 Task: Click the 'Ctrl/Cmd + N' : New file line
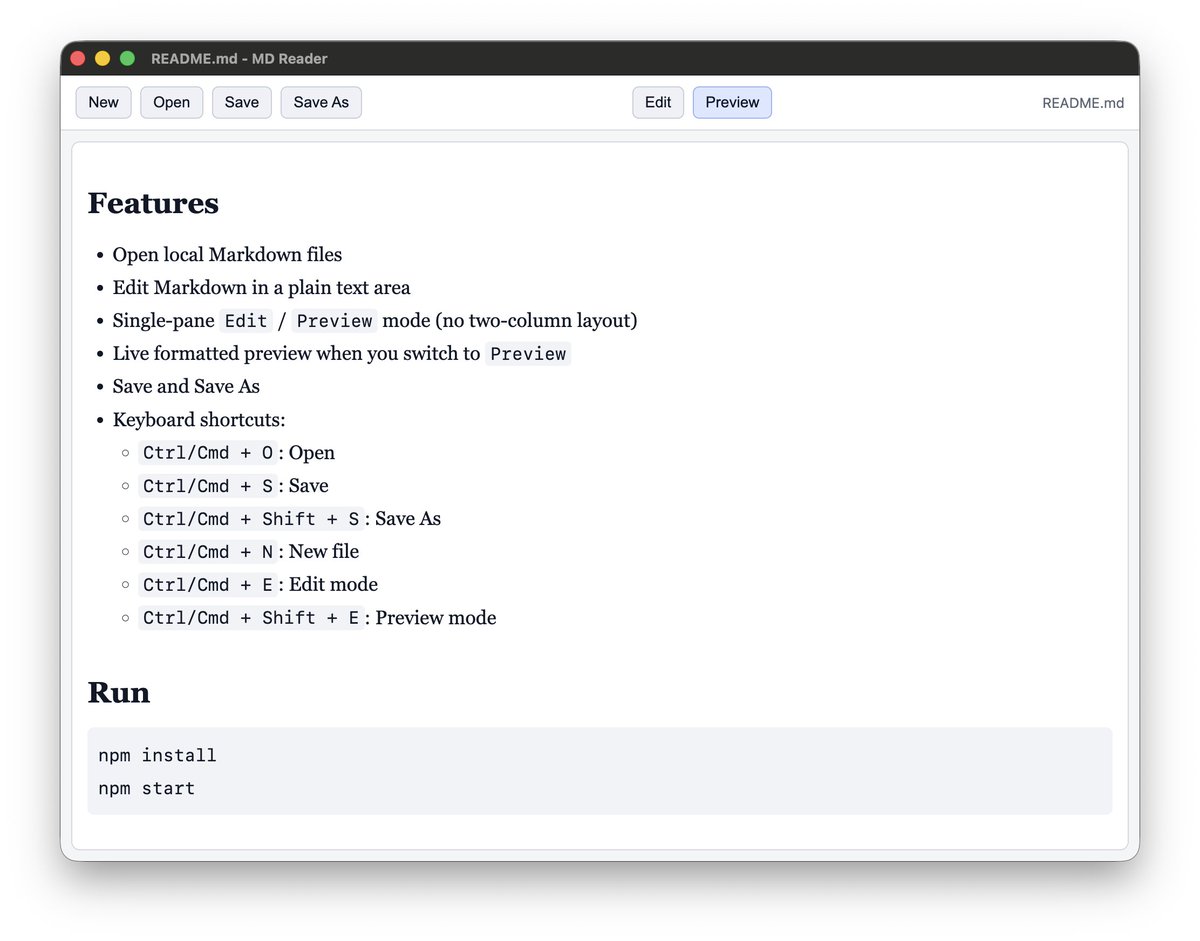[x=251, y=552]
